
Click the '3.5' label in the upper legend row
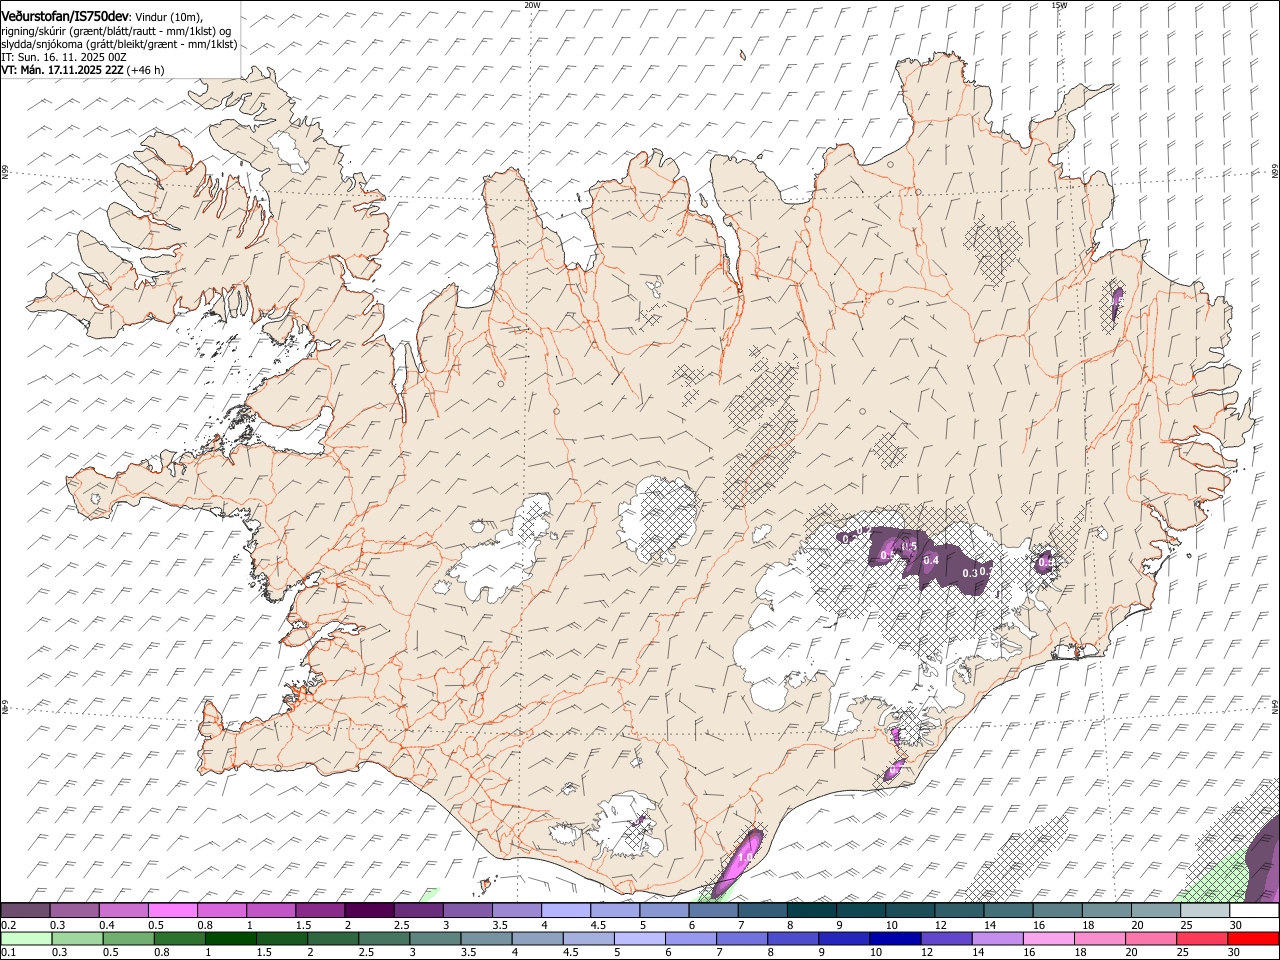[x=500, y=925]
